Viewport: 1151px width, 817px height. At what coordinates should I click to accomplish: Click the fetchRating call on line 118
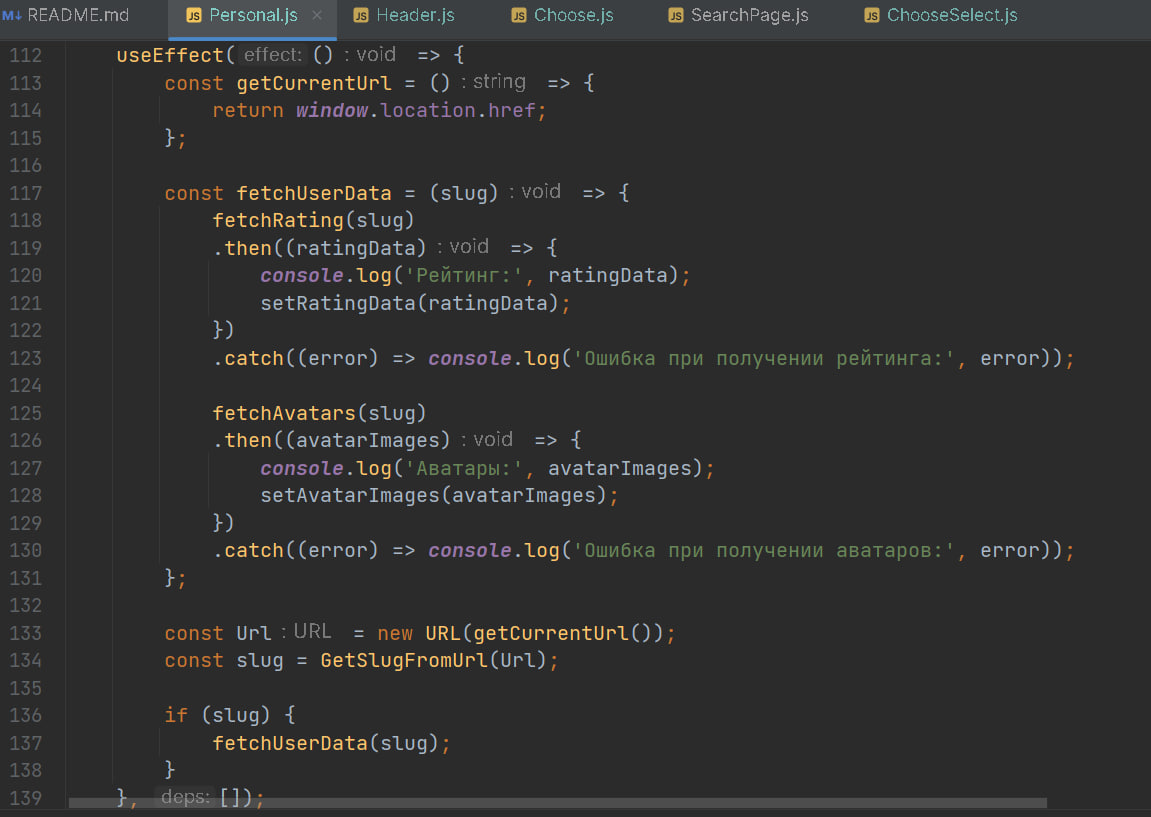coord(277,221)
